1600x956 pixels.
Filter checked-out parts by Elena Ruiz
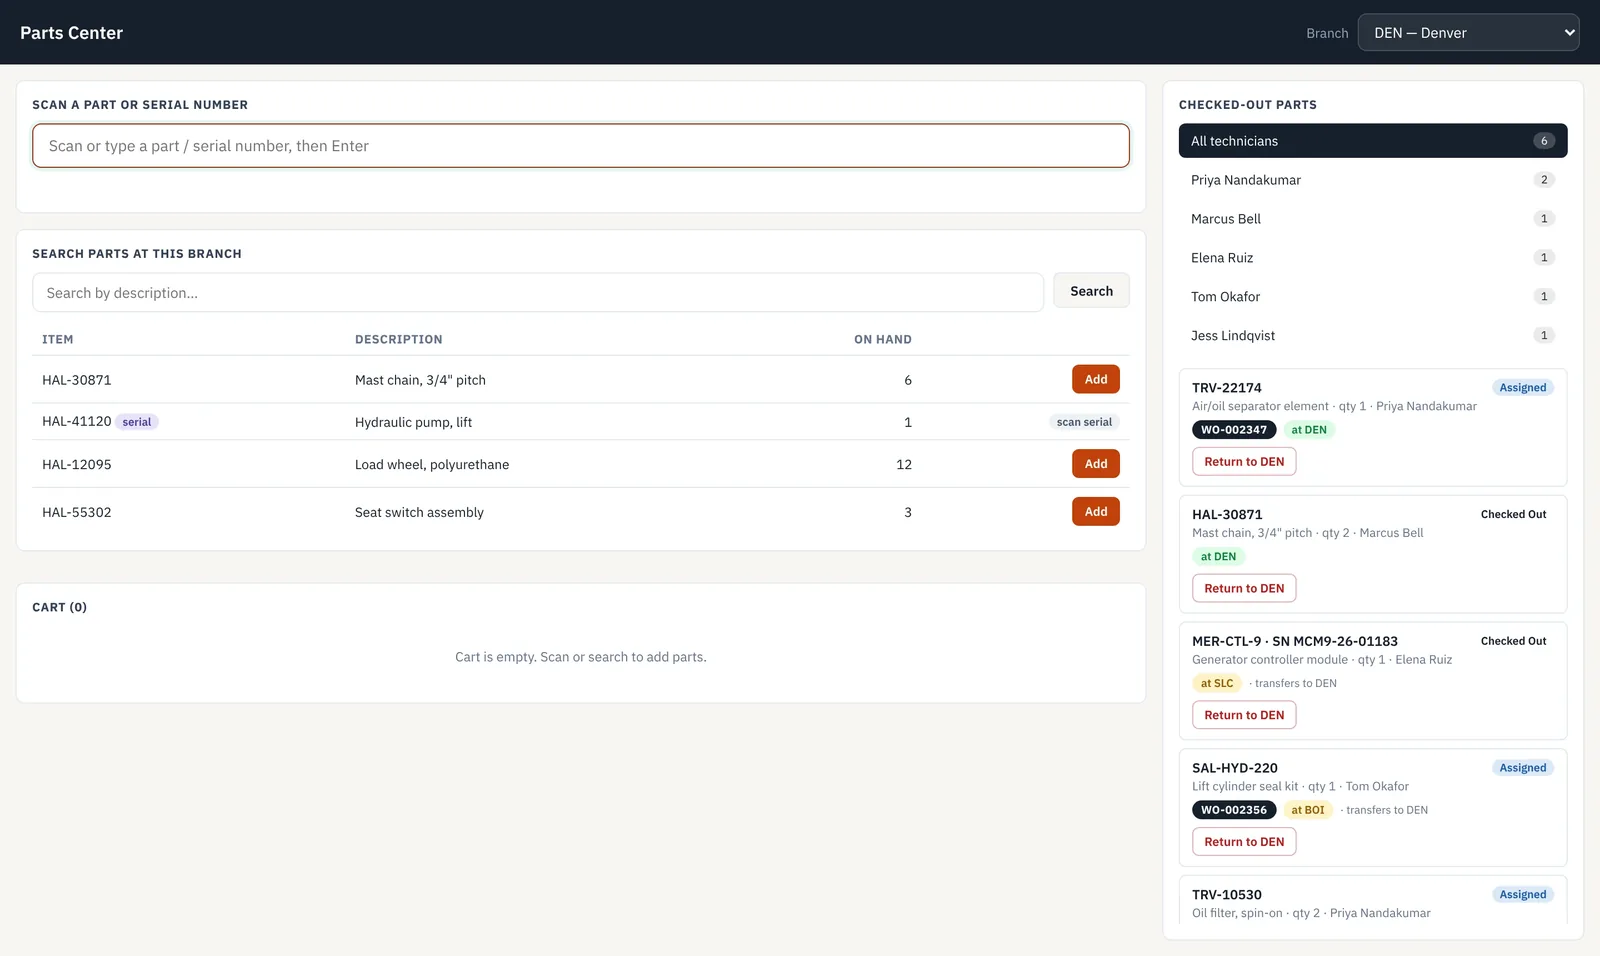[x=1373, y=258]
